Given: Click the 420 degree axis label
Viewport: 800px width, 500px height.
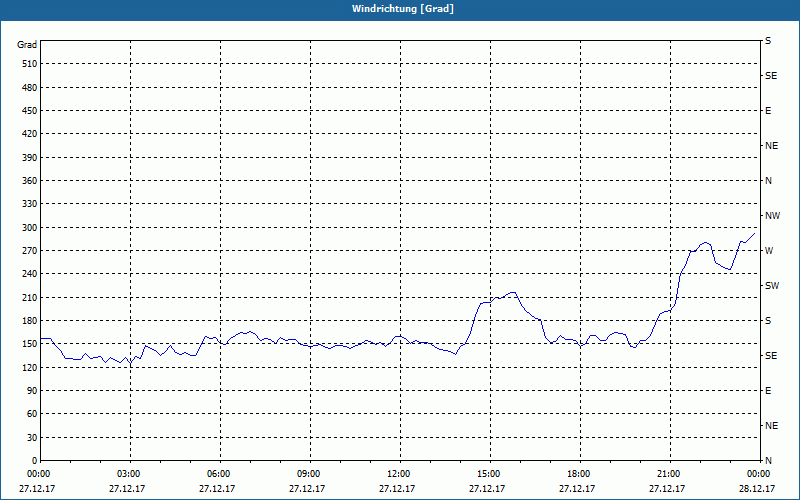Looking at the screenshot, I should tap(30, 134).
